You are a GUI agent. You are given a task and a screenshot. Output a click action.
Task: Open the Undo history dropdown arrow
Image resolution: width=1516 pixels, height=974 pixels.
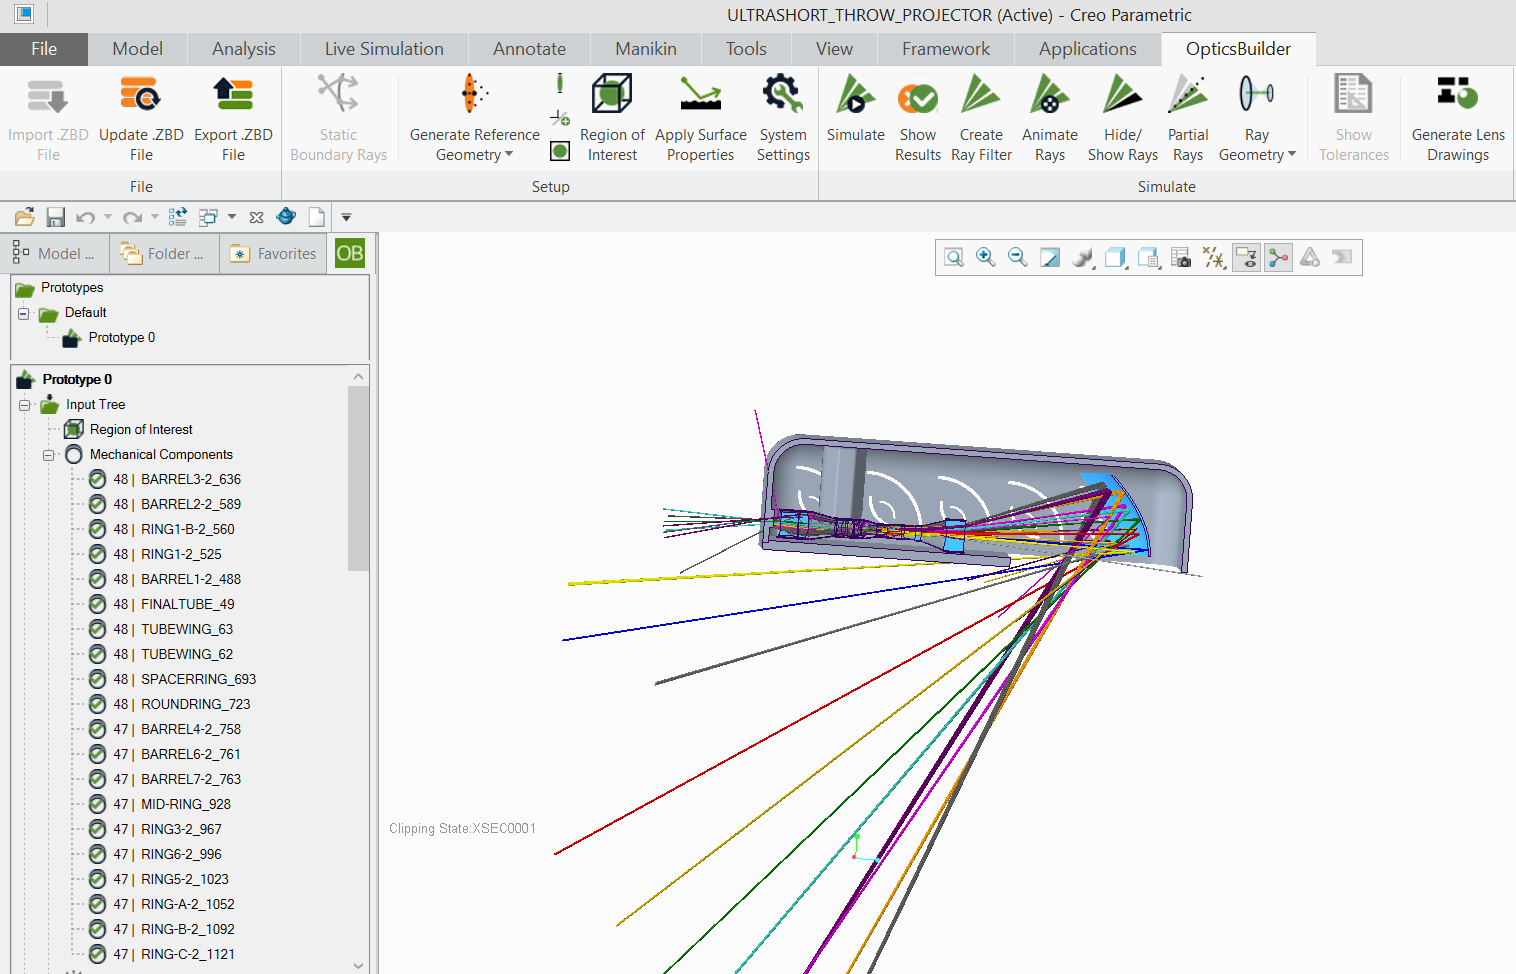tap(108, 217)
